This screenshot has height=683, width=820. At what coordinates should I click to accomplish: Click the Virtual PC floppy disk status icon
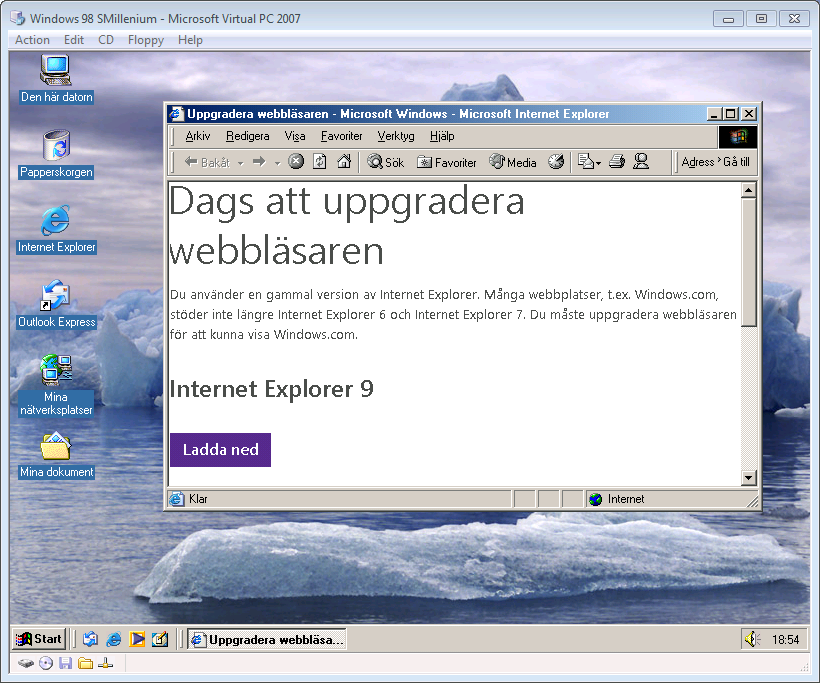[65, 664]
